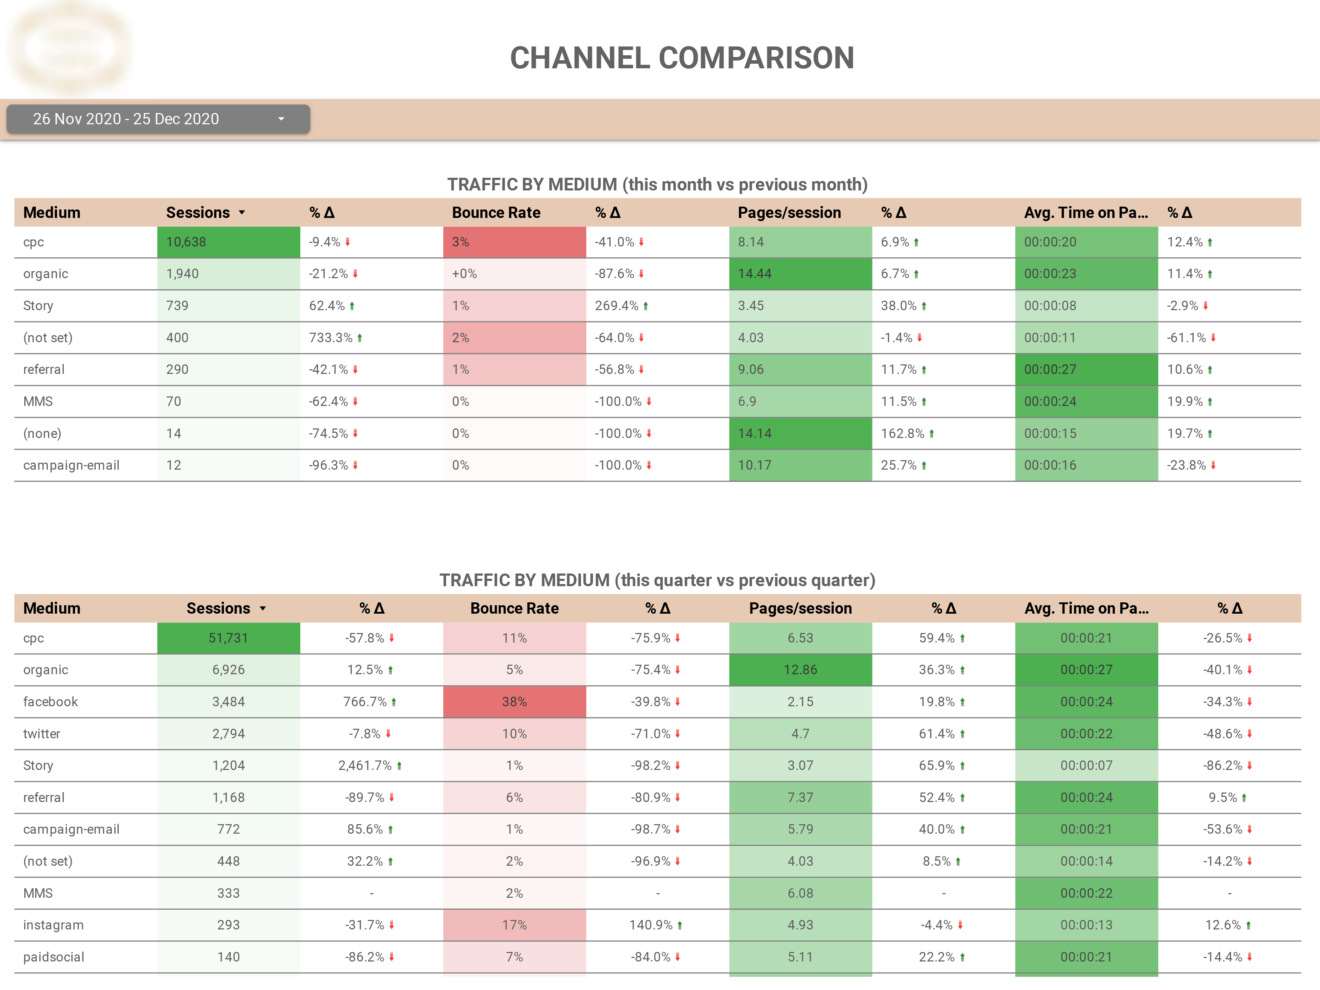
Task: Click the blurred logo in top-left corner
Action: (70, 47)
